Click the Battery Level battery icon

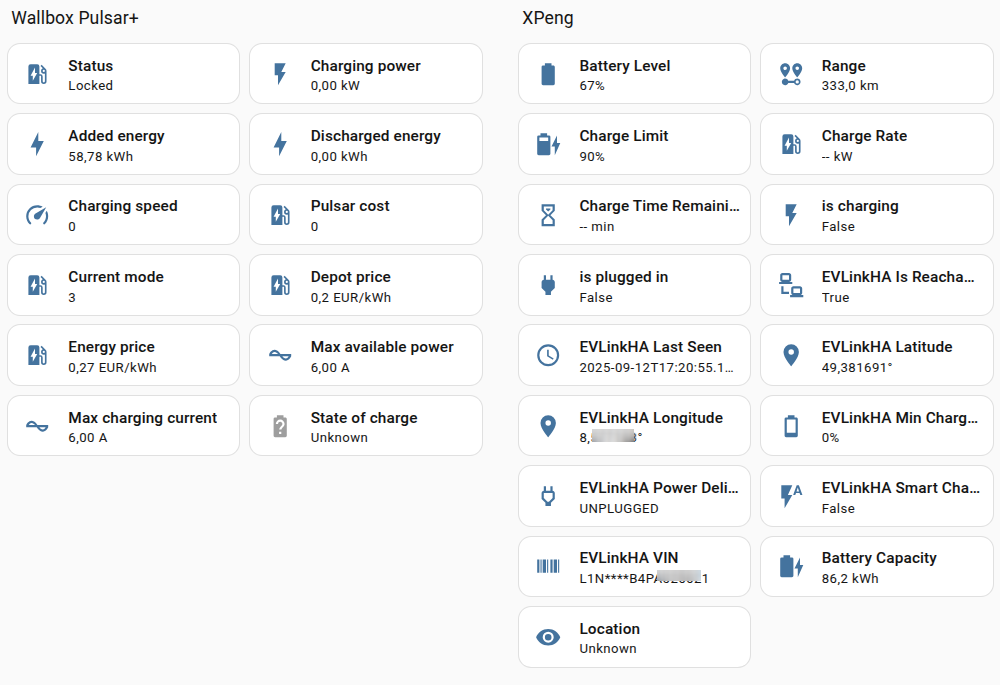click(548, 74)
